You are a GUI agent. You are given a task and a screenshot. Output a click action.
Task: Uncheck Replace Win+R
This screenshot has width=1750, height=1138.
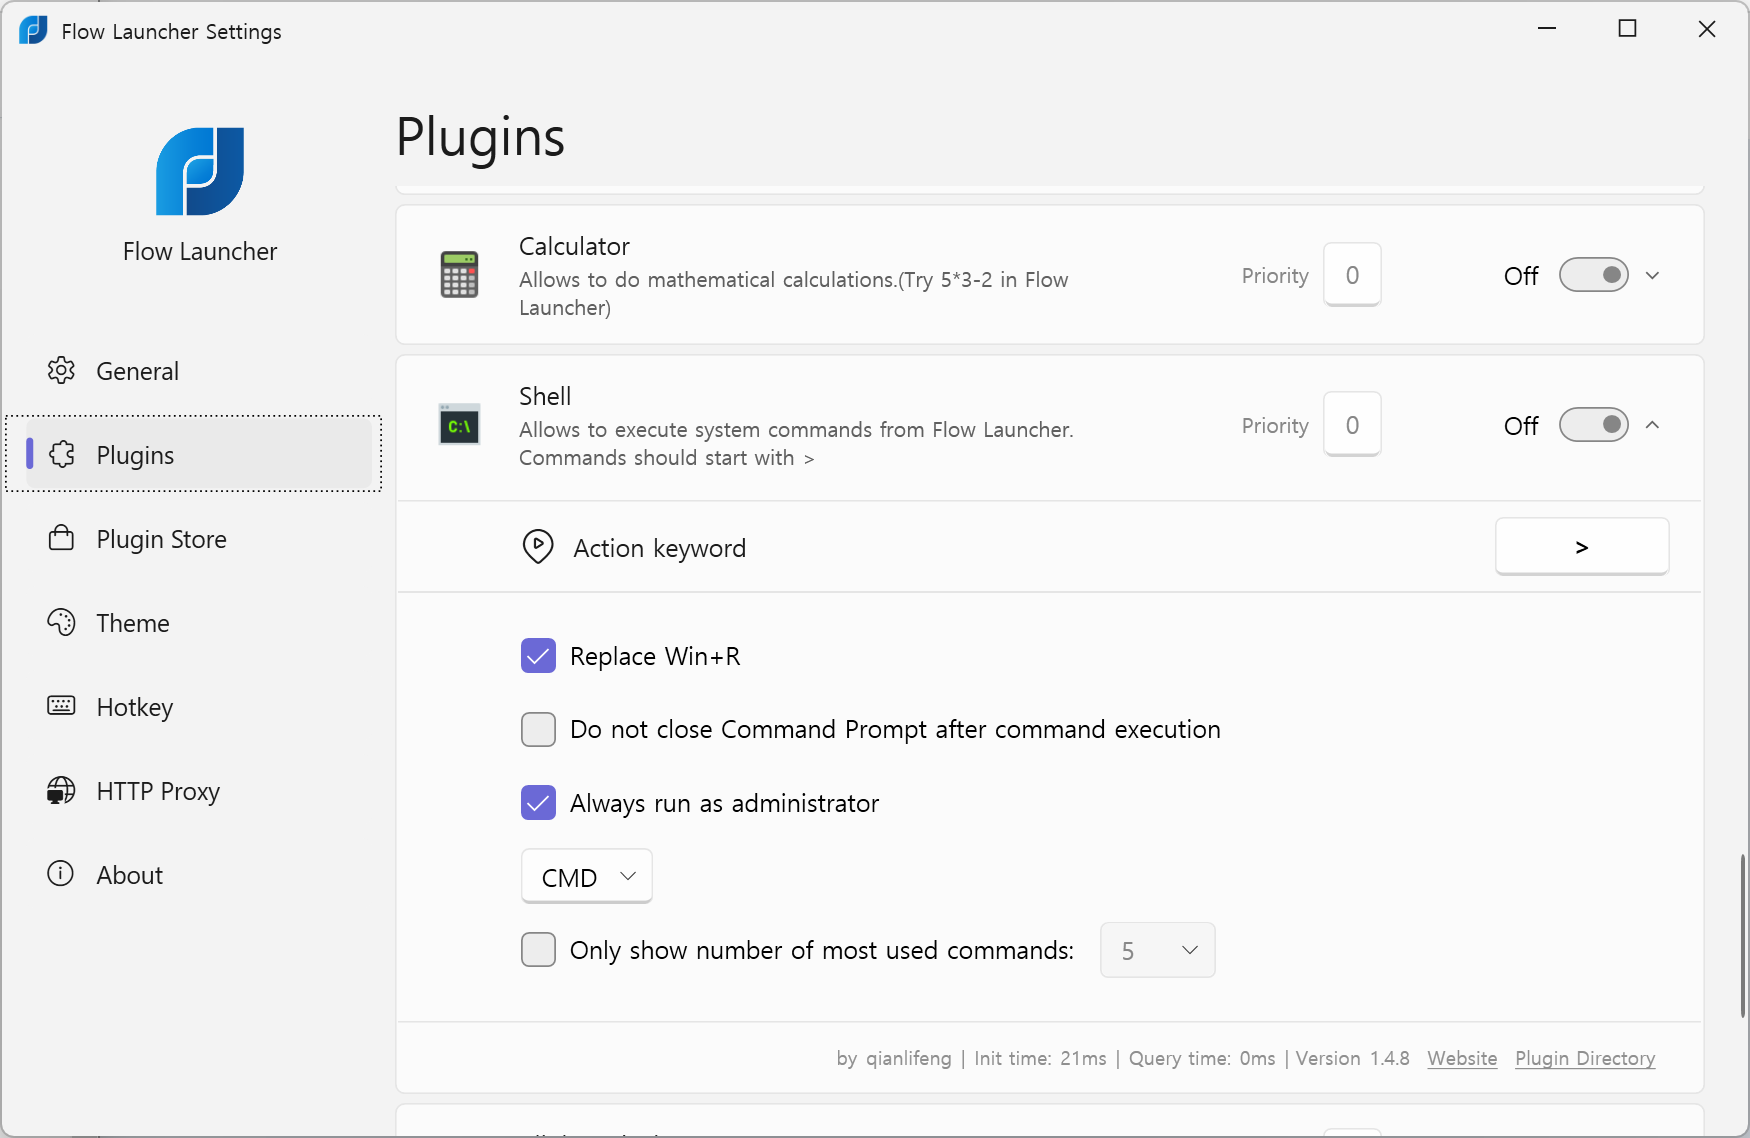538,655
